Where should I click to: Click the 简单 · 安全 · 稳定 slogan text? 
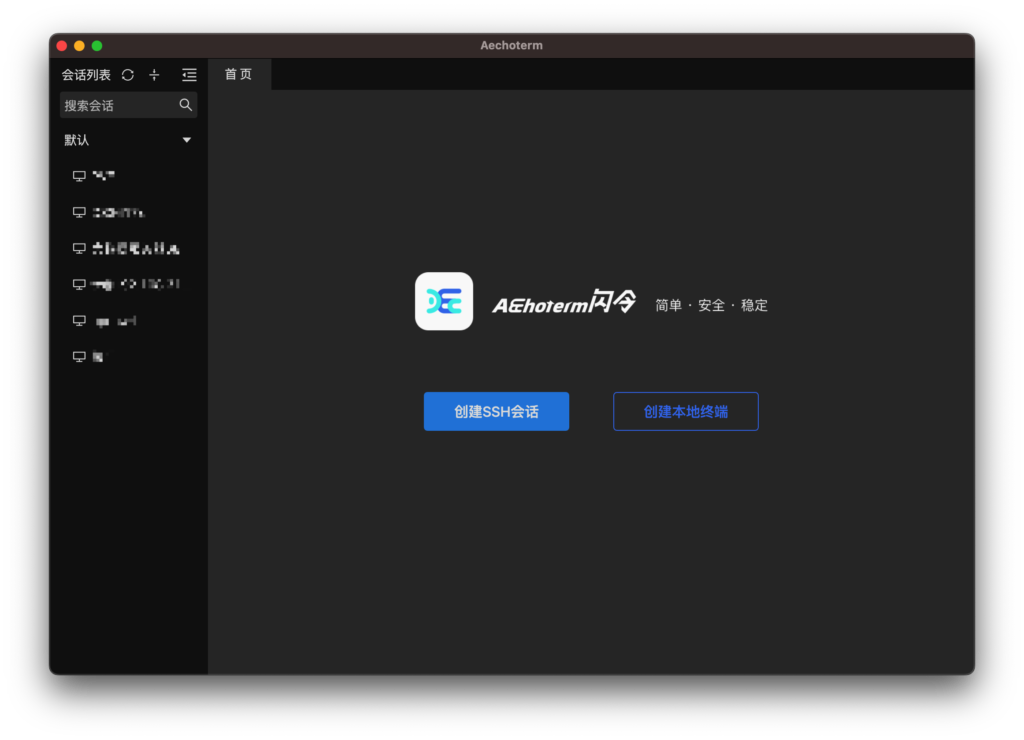tap(711, 305)
